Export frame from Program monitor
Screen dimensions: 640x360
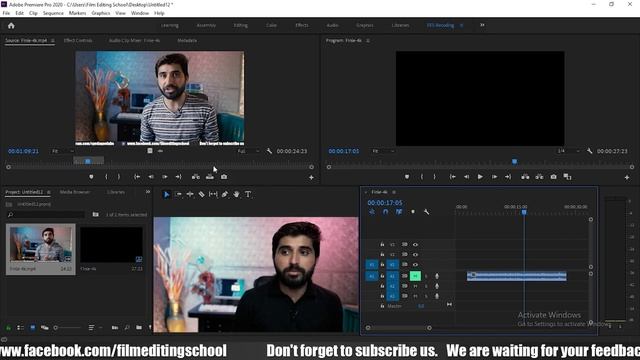[x=553, y=177]
